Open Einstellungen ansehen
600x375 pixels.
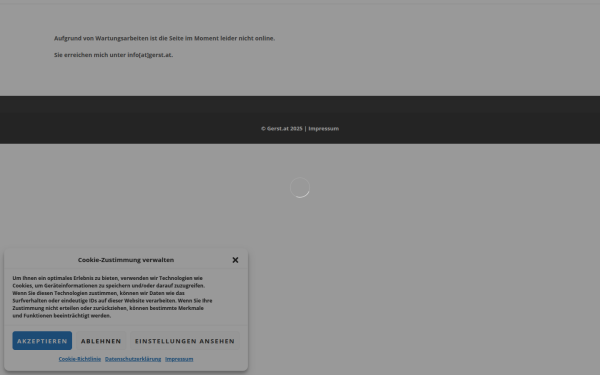click(x=185, y=341)
